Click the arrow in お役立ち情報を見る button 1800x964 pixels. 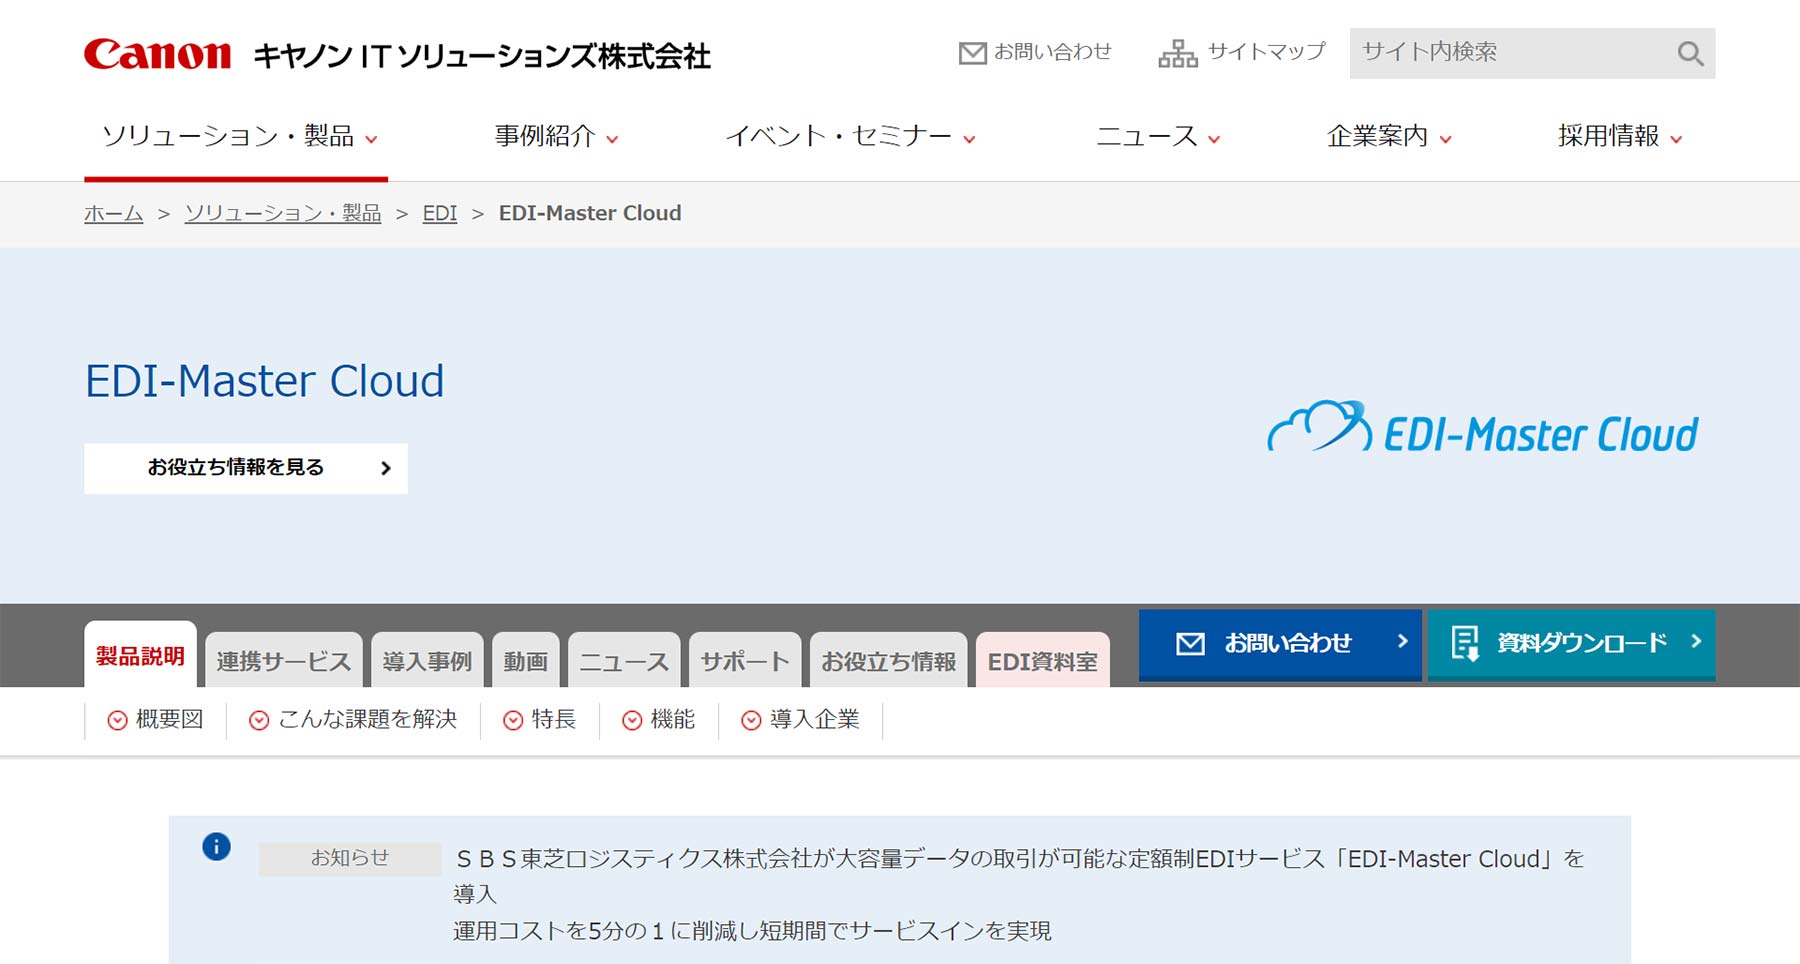(x=386, y=468)
